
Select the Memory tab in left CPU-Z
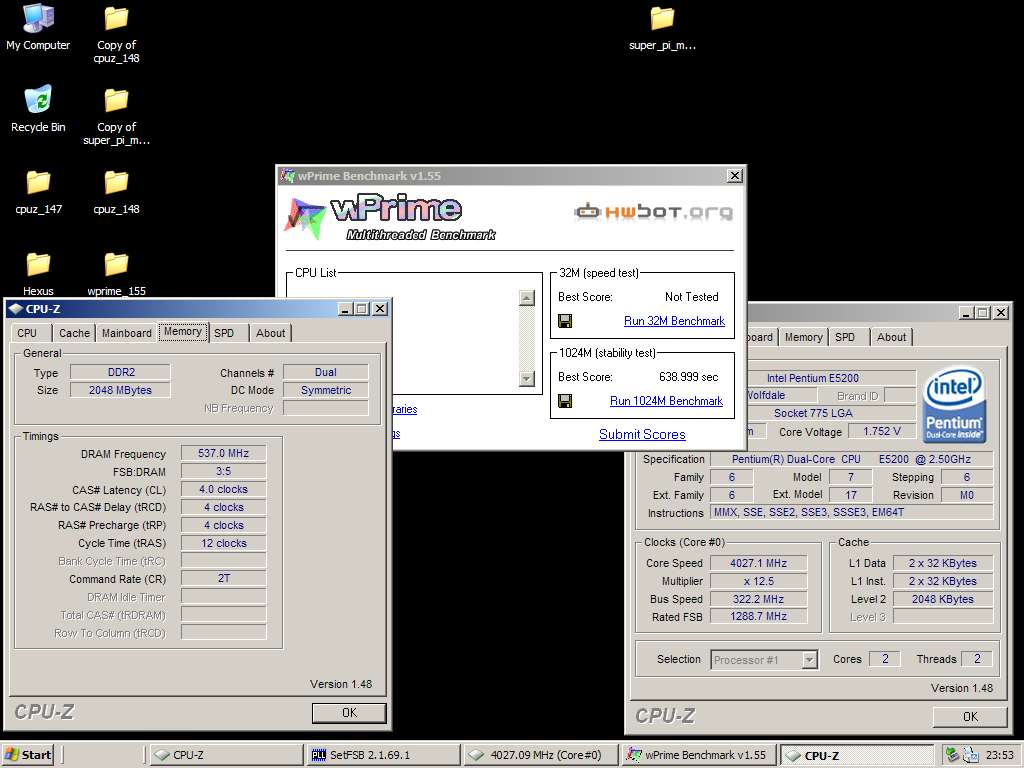coord(183,331)
